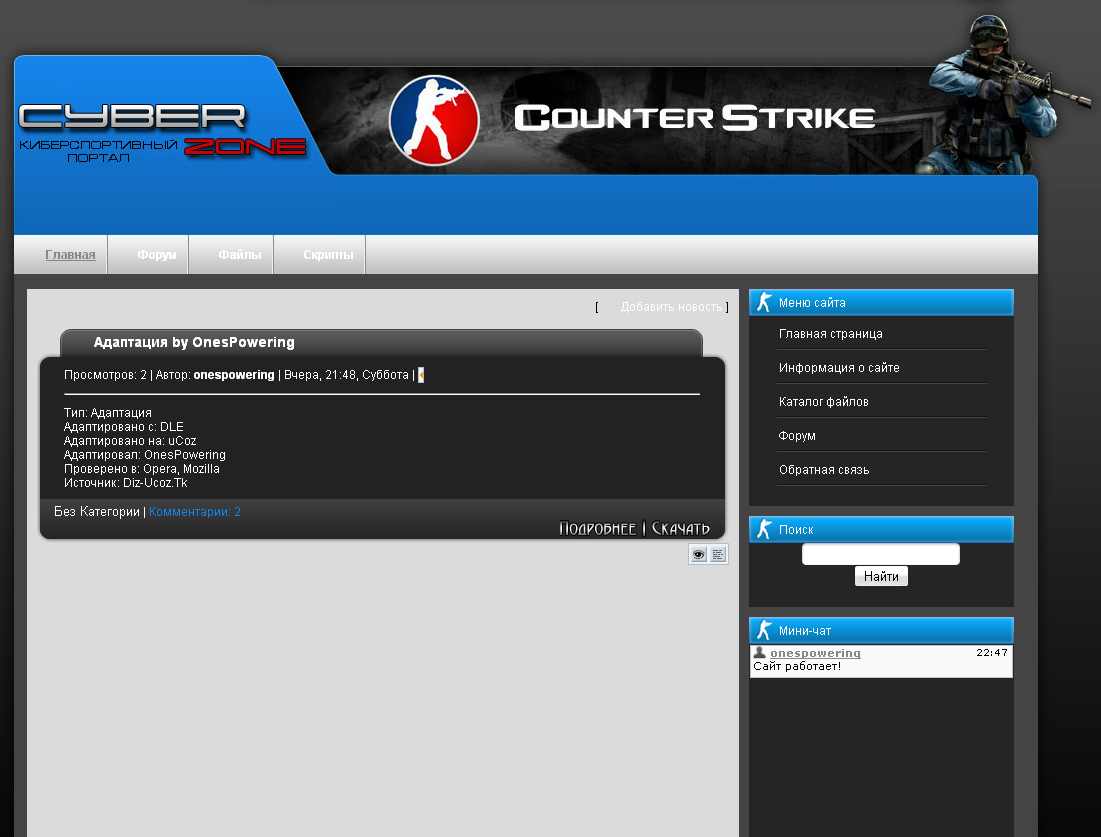Click the Проверено в: Opera, Mozilla line
This screenshot has width=1101, height=837.
point(142,469)
